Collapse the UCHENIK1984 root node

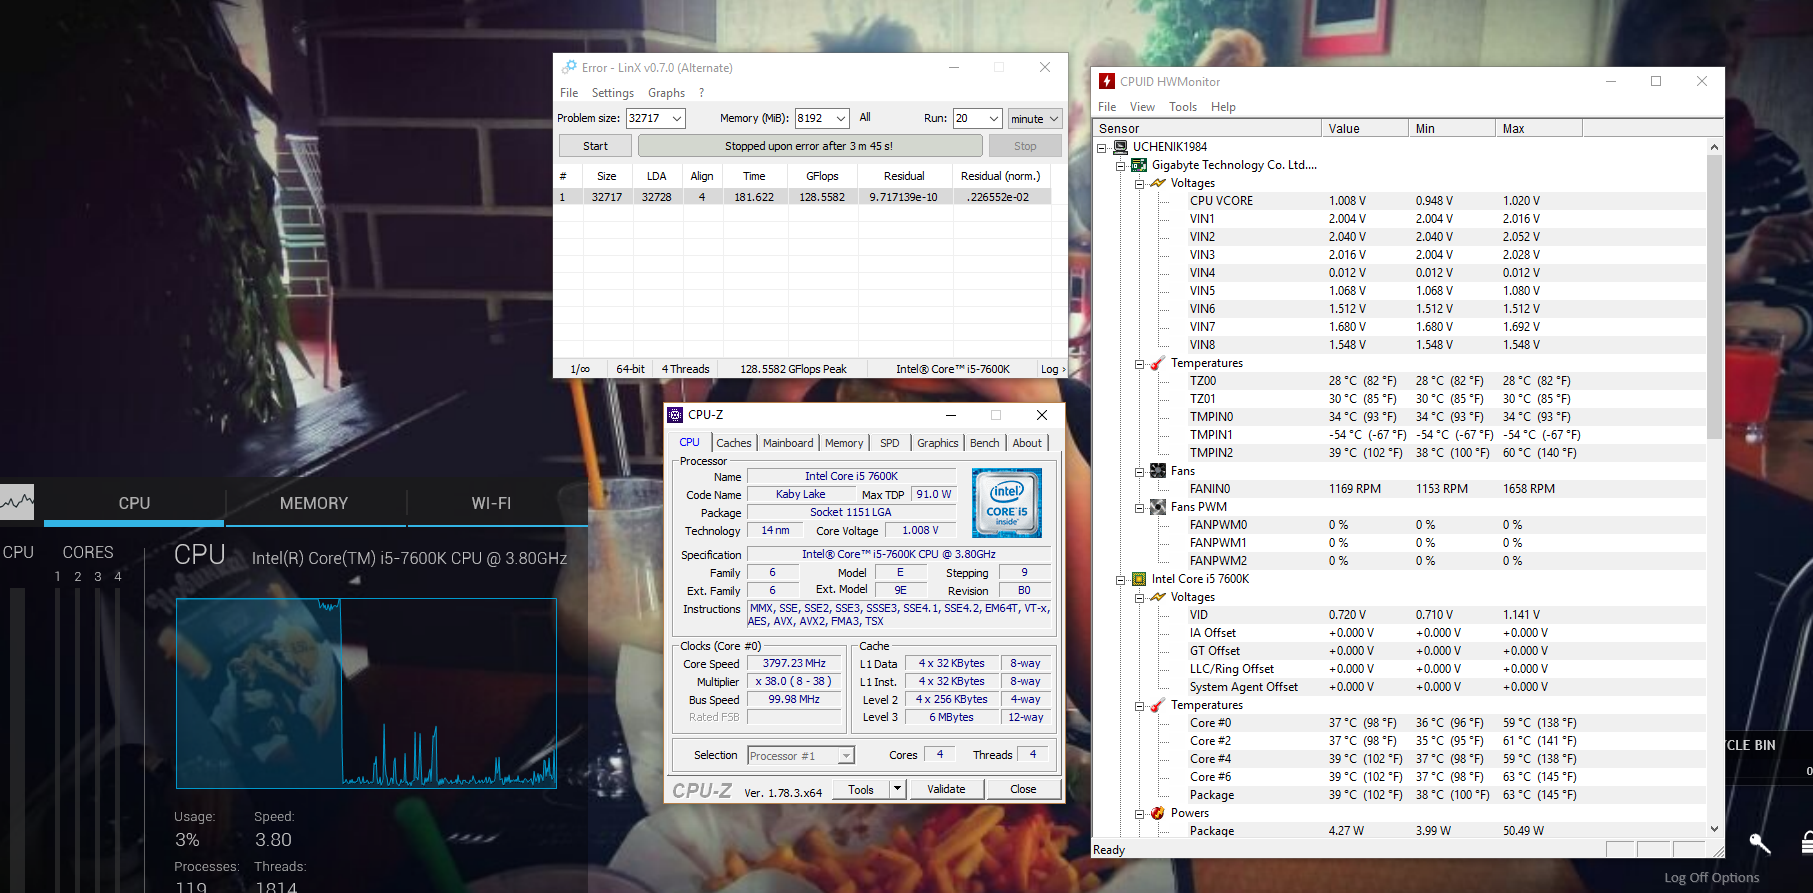click(1102, 147)
